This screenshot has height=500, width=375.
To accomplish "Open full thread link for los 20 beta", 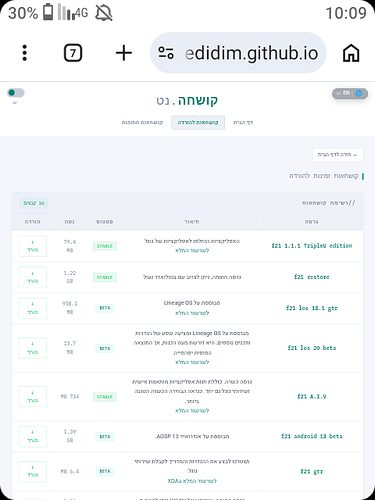I will point(192,362).
